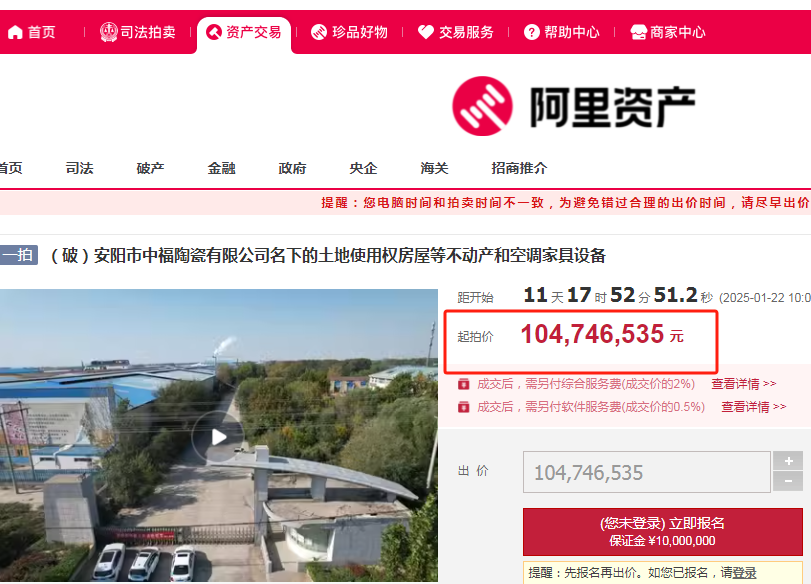Click the heart icon beside 交易服务
Screen dimensions: 811x584
(426, 32)
